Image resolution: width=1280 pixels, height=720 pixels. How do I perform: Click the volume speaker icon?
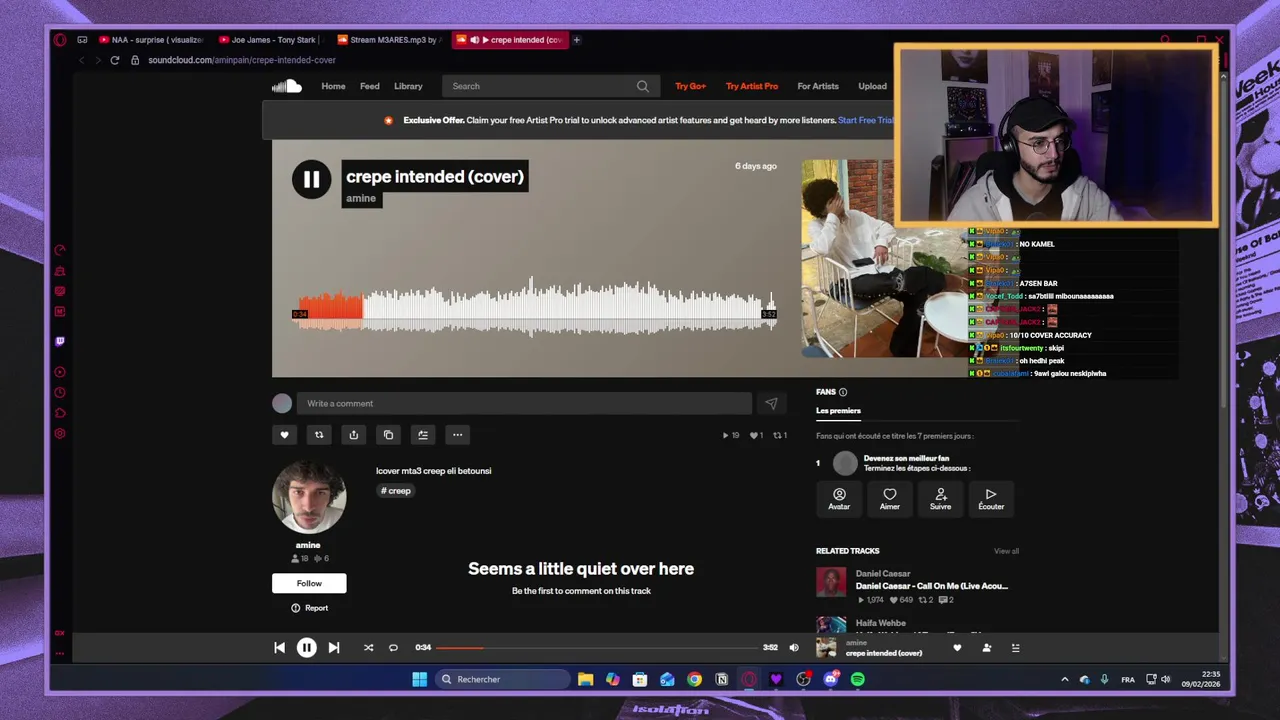tap(794, 648)
